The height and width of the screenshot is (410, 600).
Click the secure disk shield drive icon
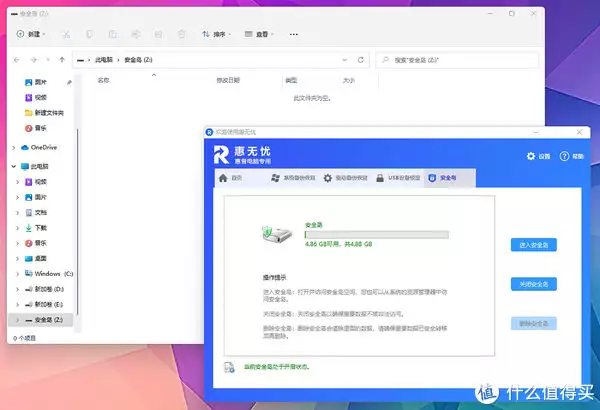(277, 234)
